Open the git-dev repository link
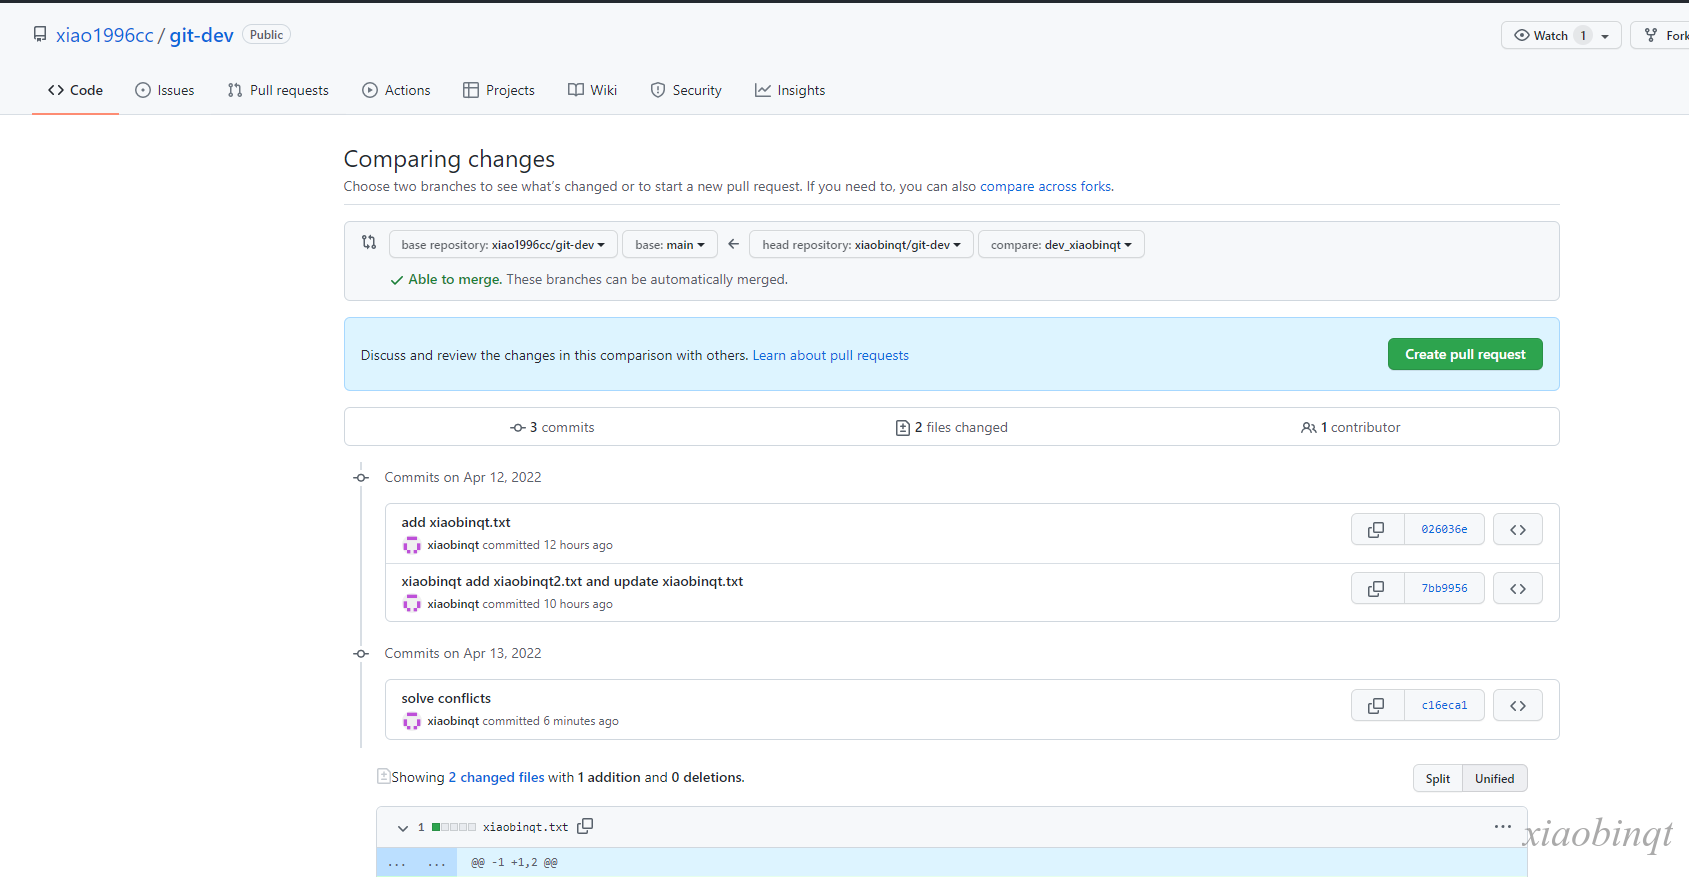The width and height of the screenshot is (1689, 877). tap(201, 35)
